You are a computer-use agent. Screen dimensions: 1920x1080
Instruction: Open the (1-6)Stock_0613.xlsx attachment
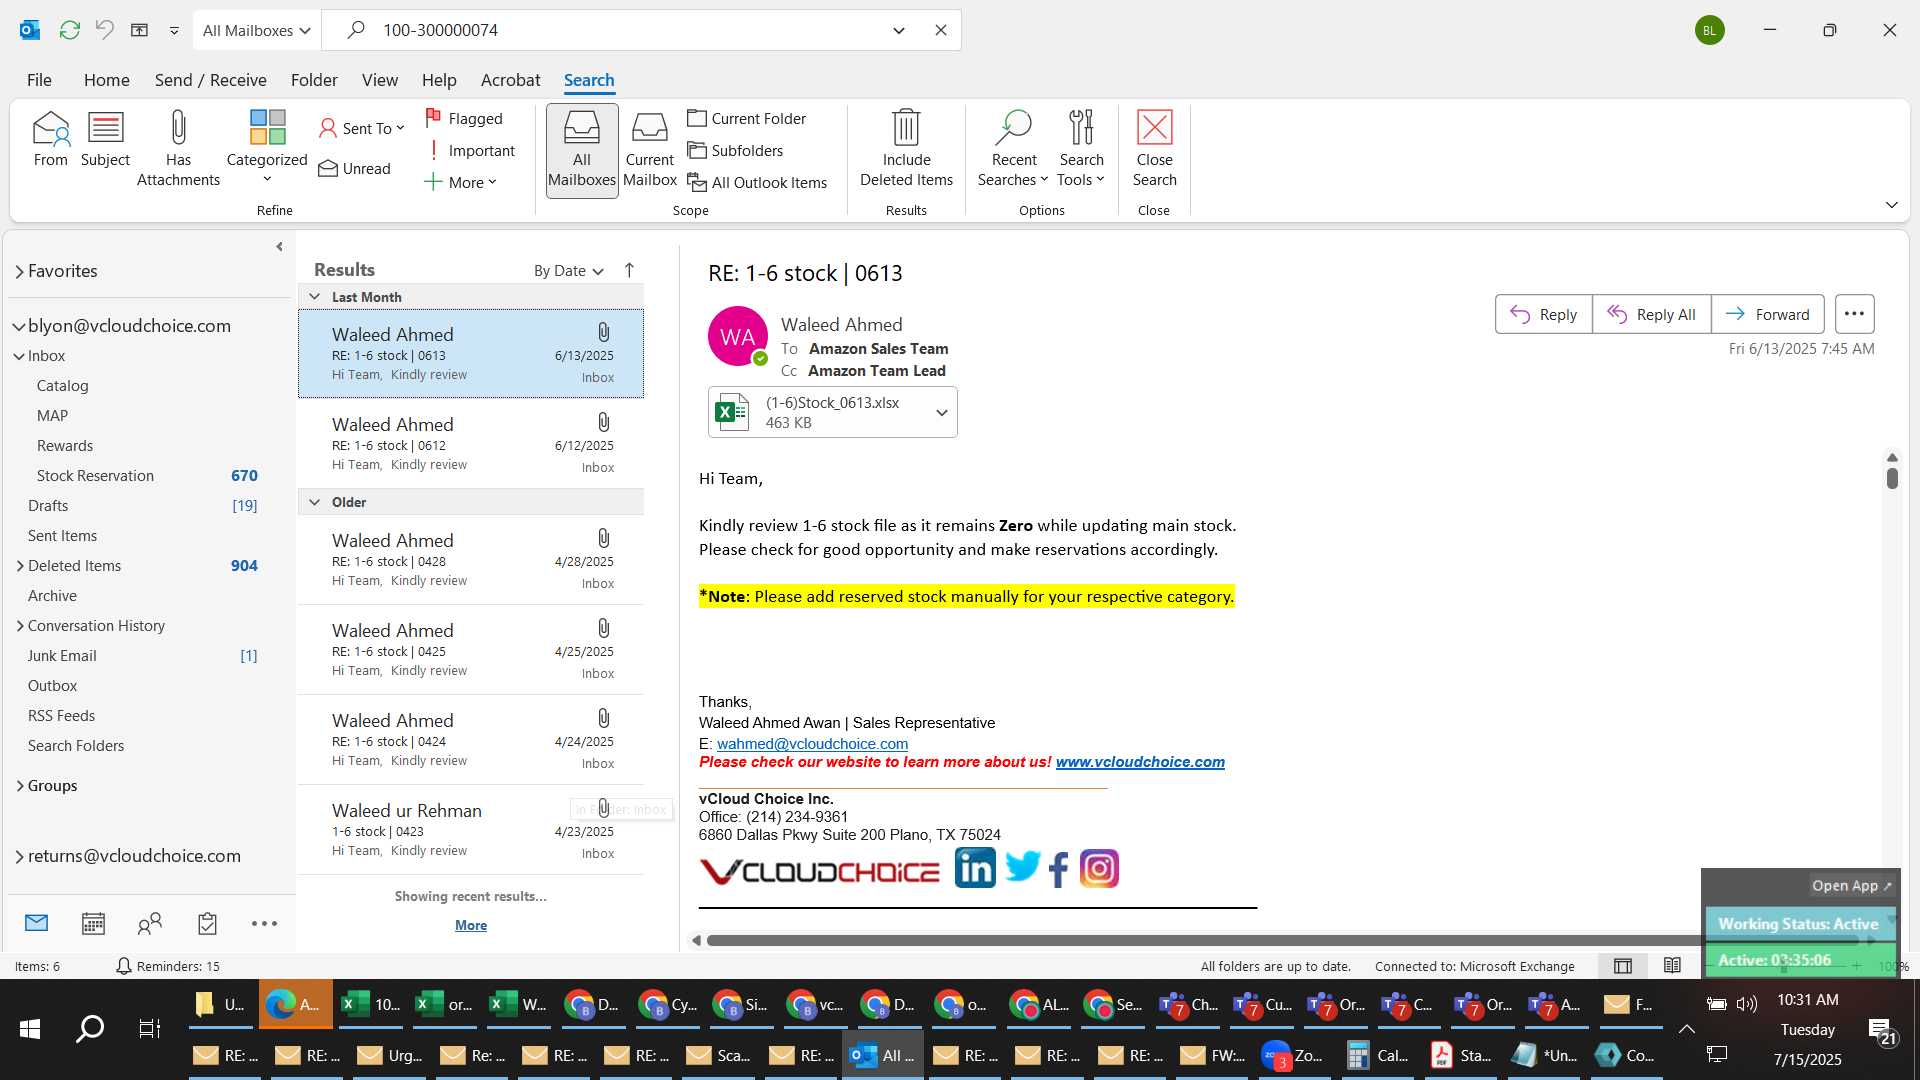click(x=818, y=412)
